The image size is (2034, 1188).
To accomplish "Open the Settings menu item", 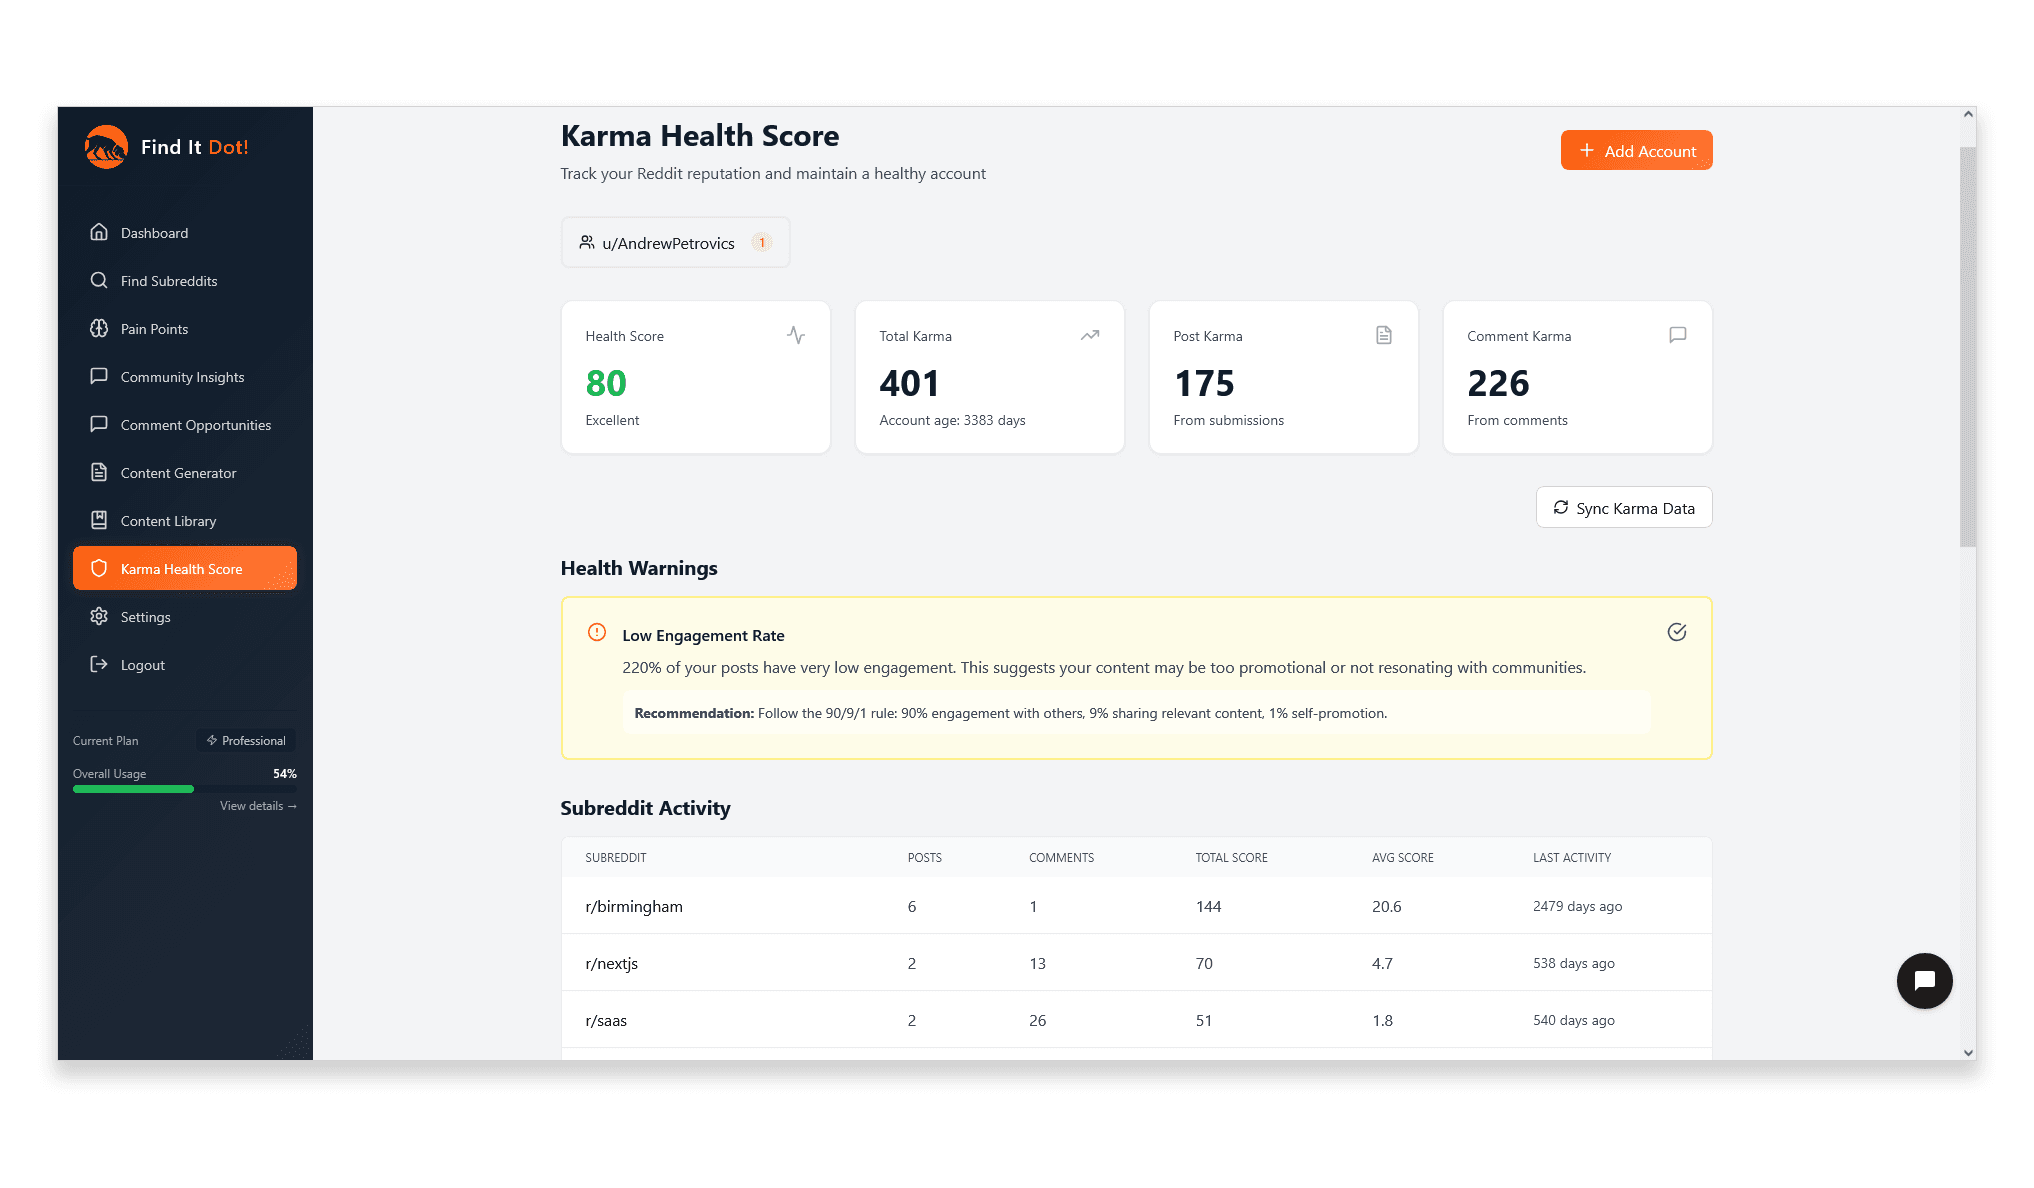I will pyautogui.click(x=100, y=616).
